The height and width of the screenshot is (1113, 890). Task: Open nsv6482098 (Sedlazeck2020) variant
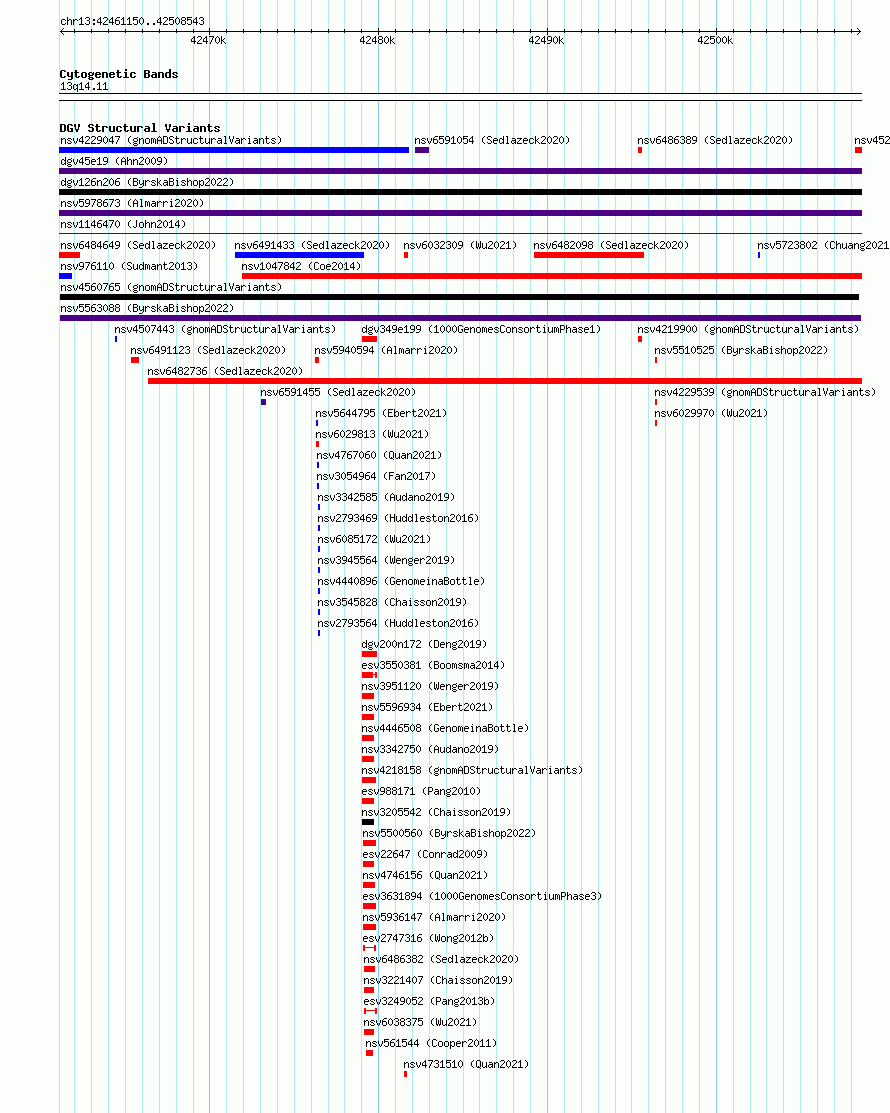click(x=611, y=246)
